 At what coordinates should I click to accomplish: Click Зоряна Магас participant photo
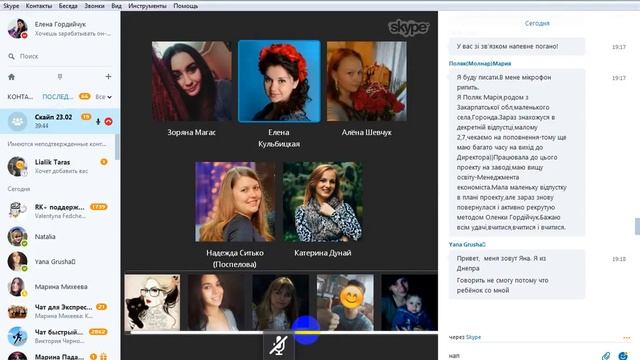click(191, 81)
